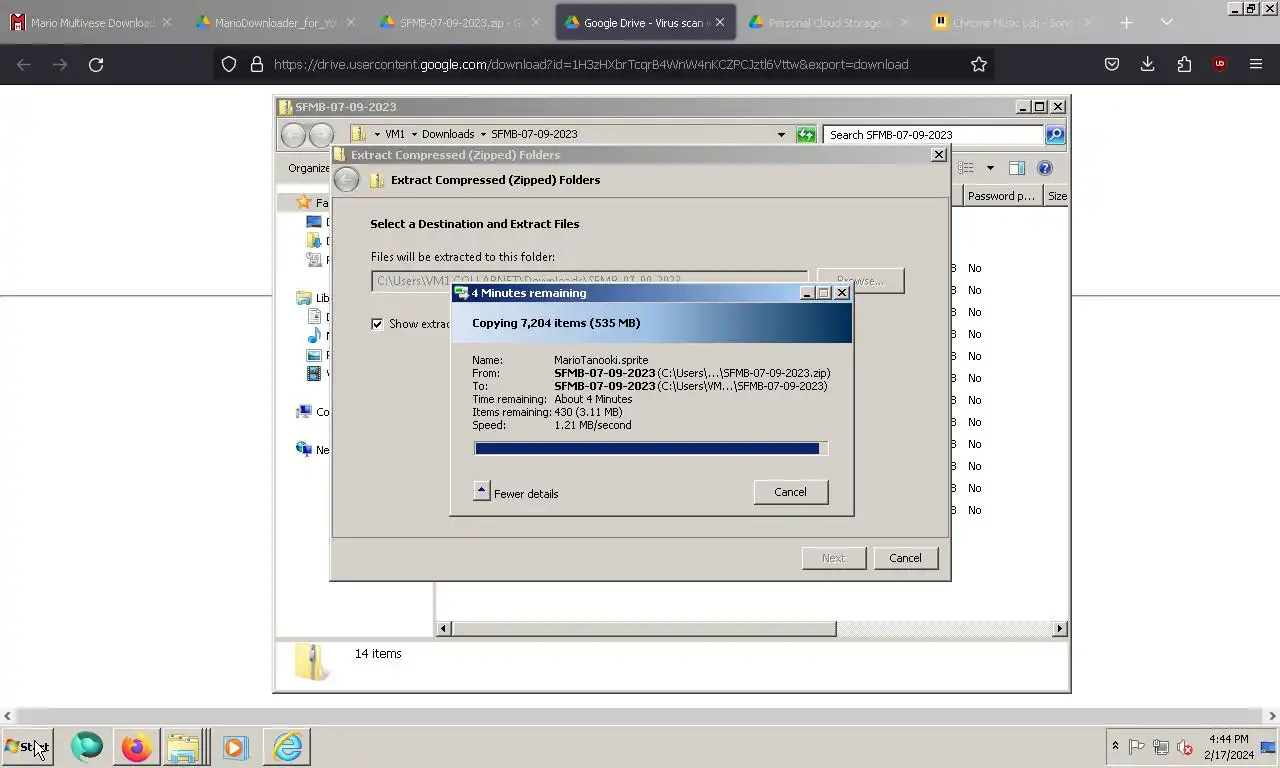Viewport: 1280px width, 768px height.
Task: Click the zipped folder icon in wizard header
Action: click(x=377, y=180)
